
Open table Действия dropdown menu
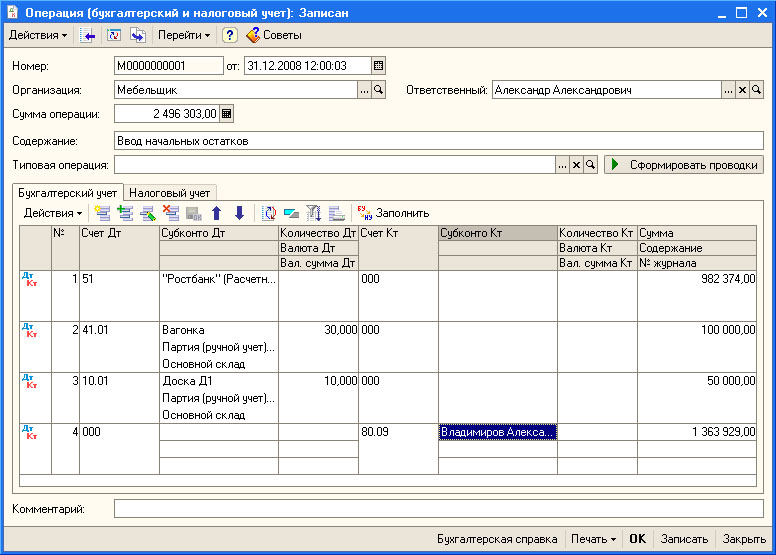coord(53,213)
